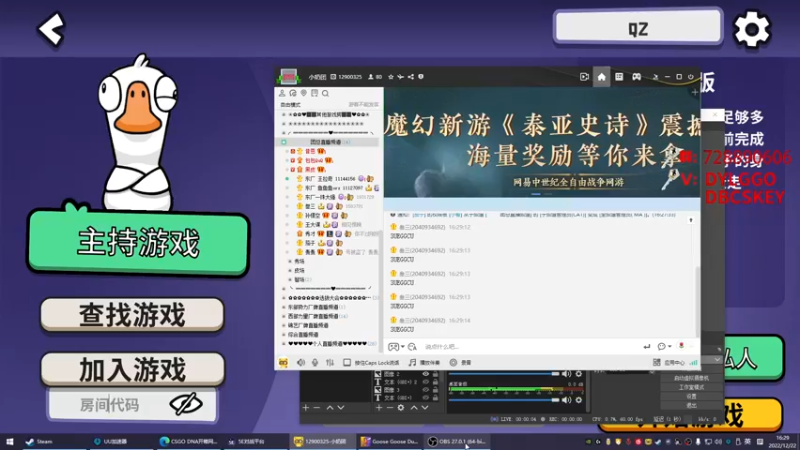Viewport: 800px width, 450px height.
Task: Click the person icon above YY channel list
Action: (x=282, y=93)
